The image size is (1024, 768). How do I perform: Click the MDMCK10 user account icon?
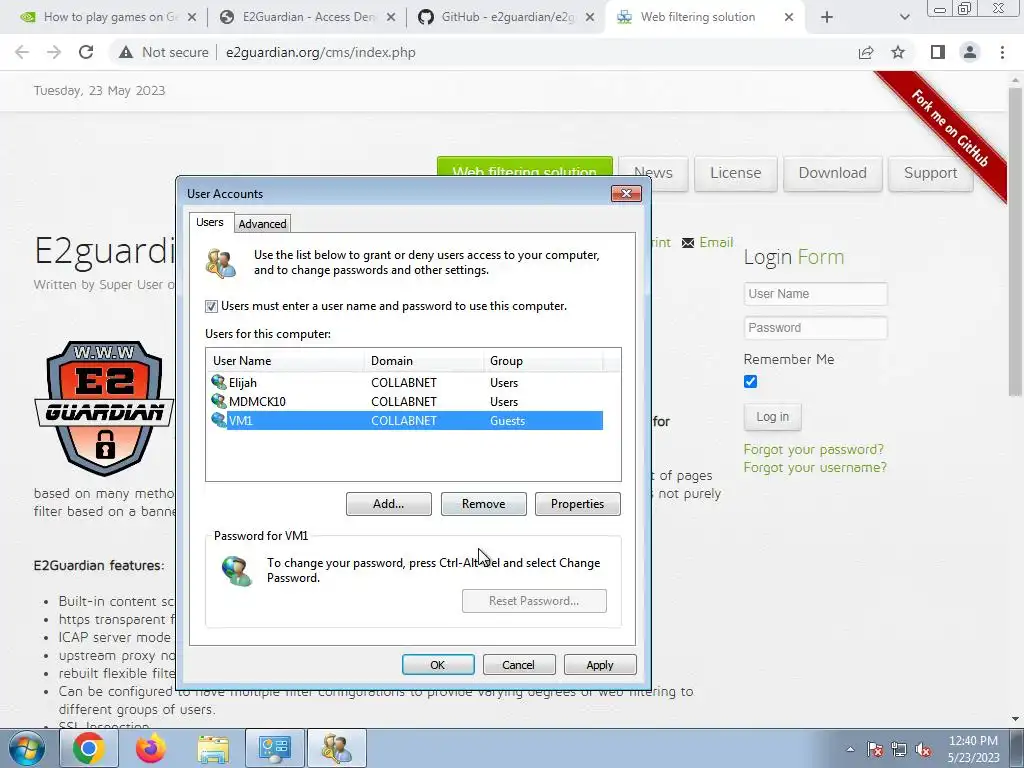point(219,401)
